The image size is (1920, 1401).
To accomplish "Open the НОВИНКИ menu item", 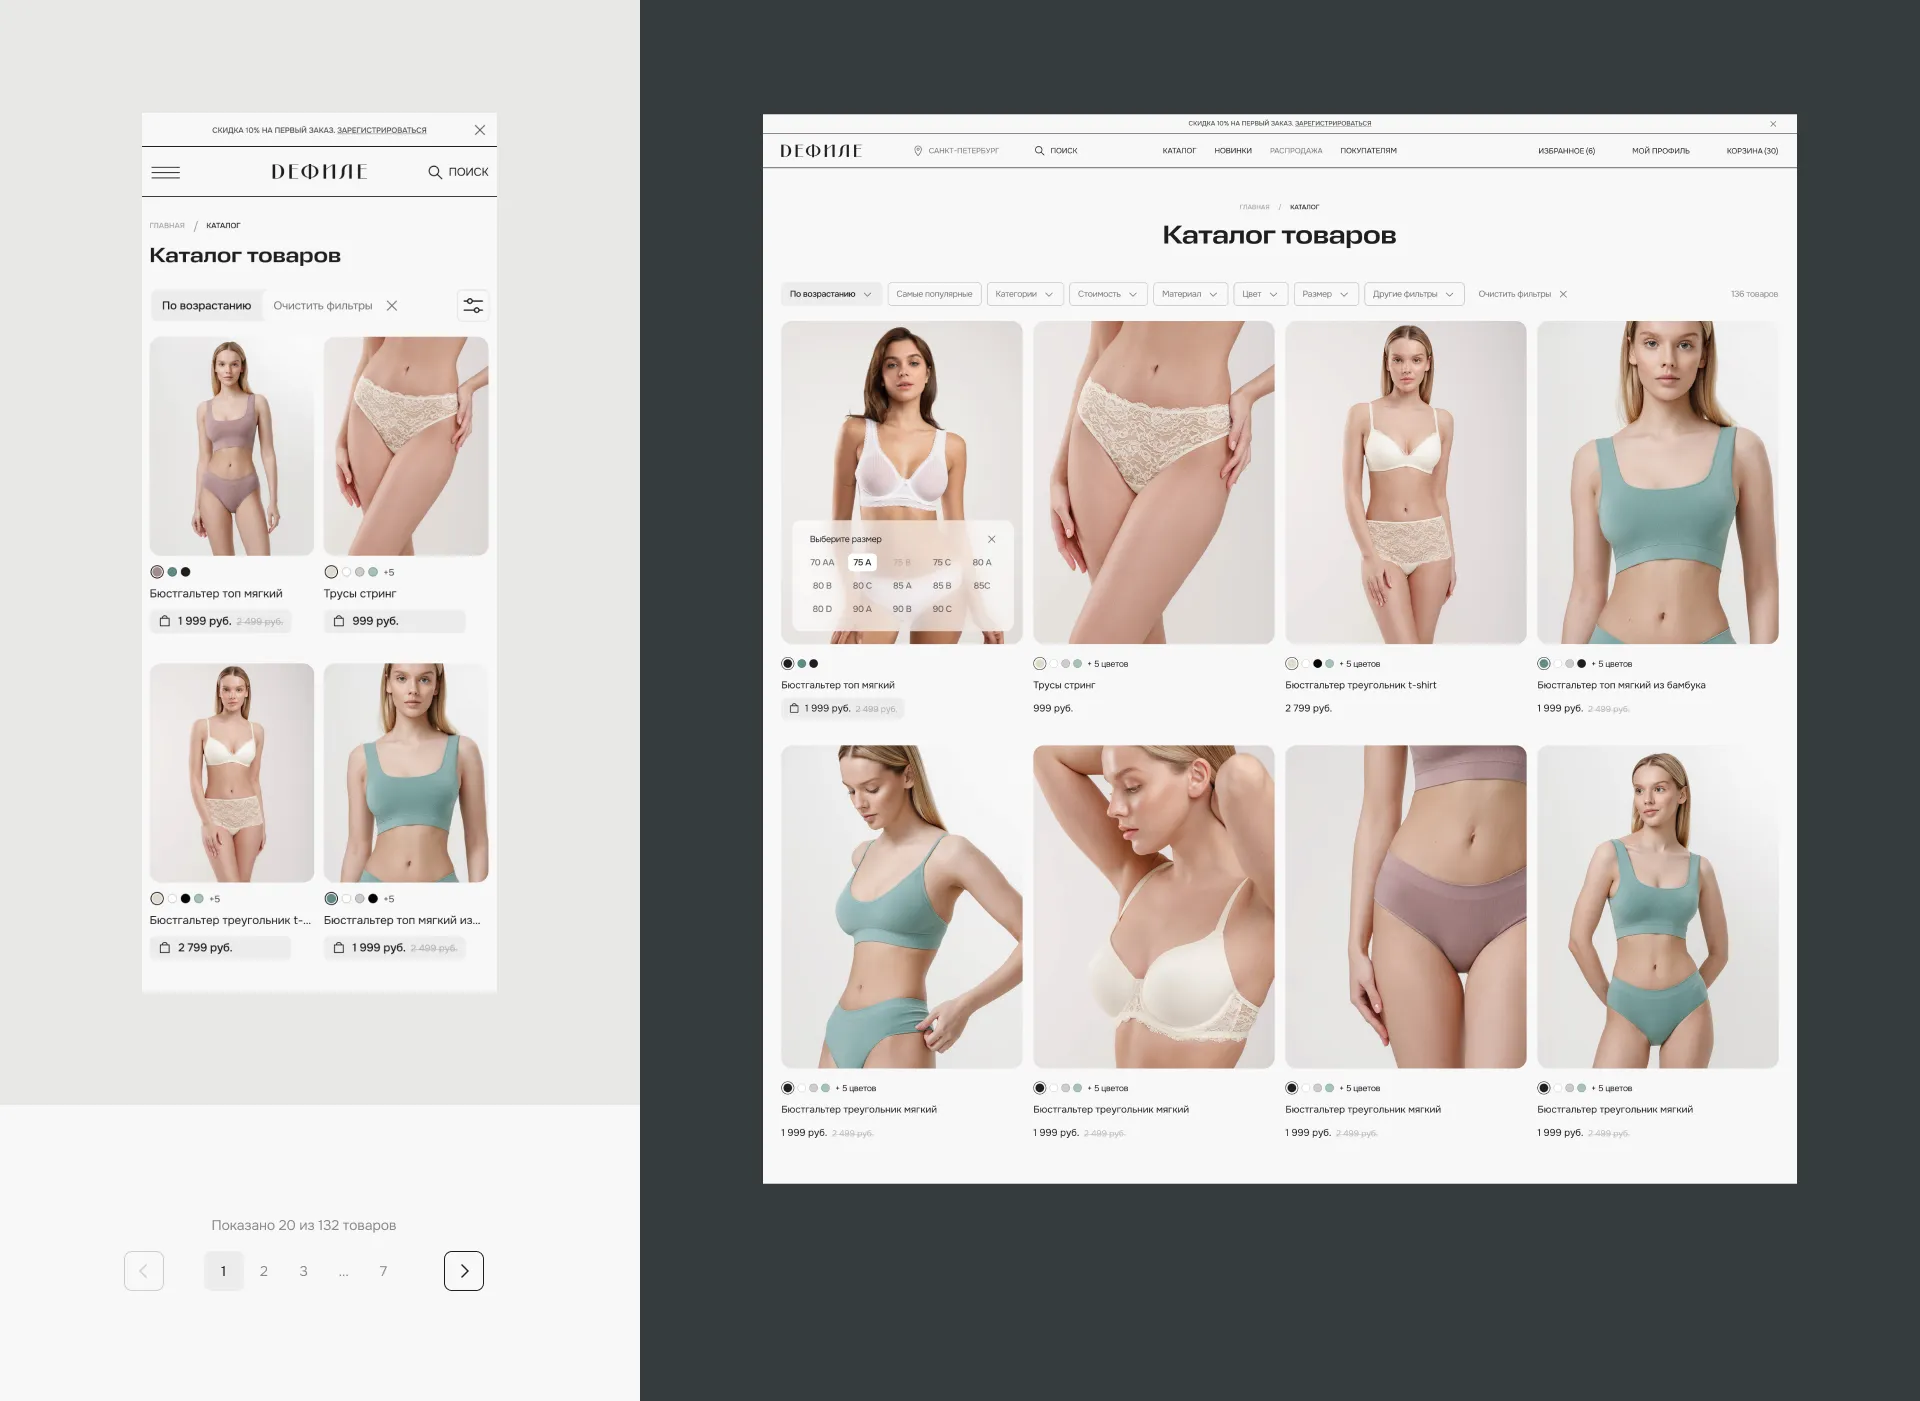I will (1232, 151).
